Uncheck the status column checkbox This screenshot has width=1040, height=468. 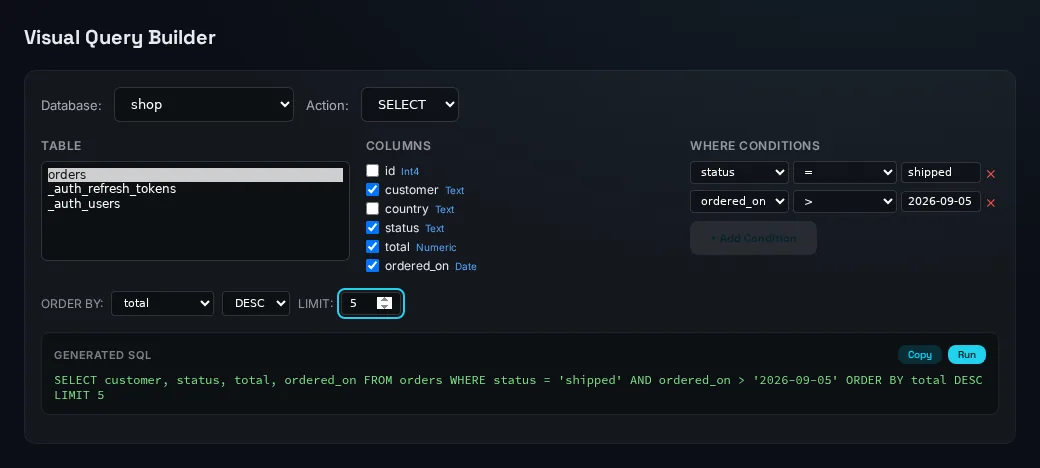(x=373, y=227)
